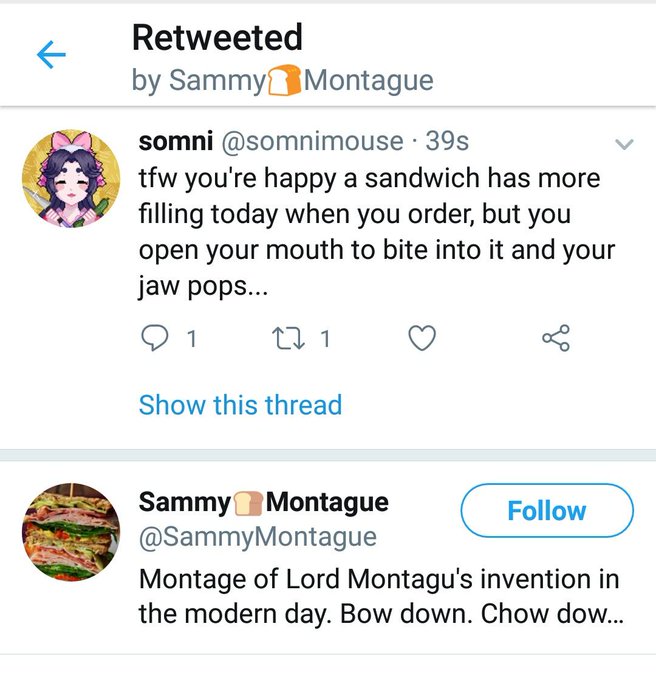Tap the retweet count number
The height and width of the screenshot is (680, 656).
click(325, 339)
